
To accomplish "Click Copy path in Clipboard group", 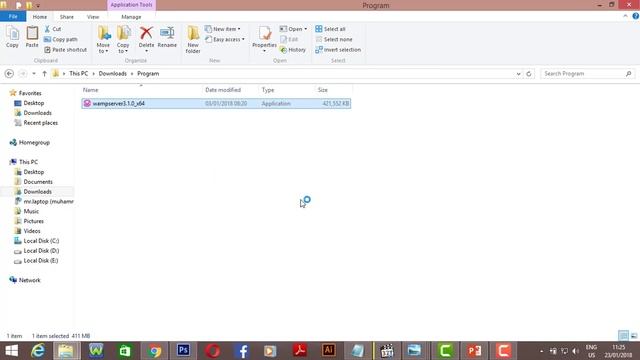I will [60, 39].
